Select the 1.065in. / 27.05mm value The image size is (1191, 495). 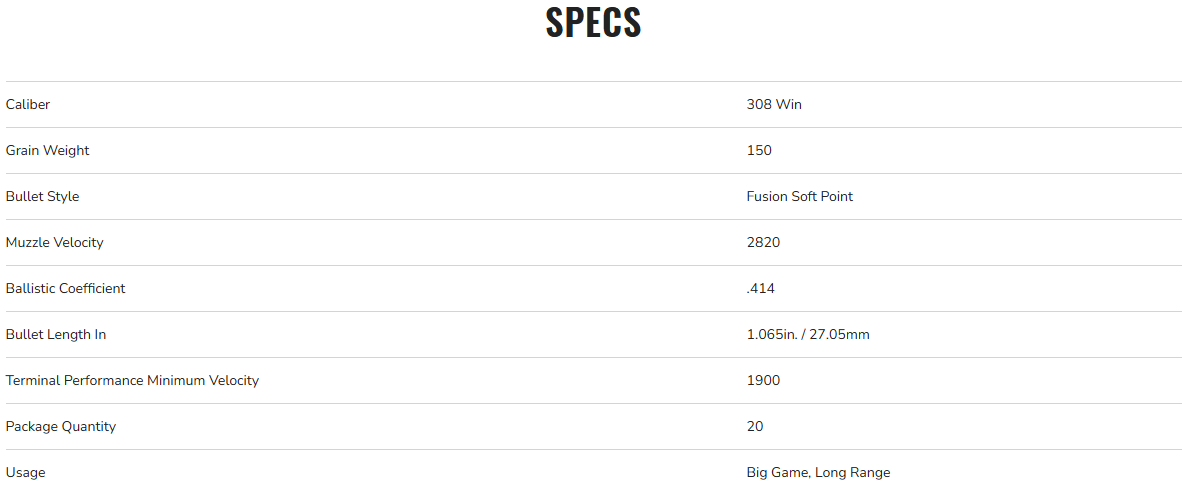tap(808, 334)
